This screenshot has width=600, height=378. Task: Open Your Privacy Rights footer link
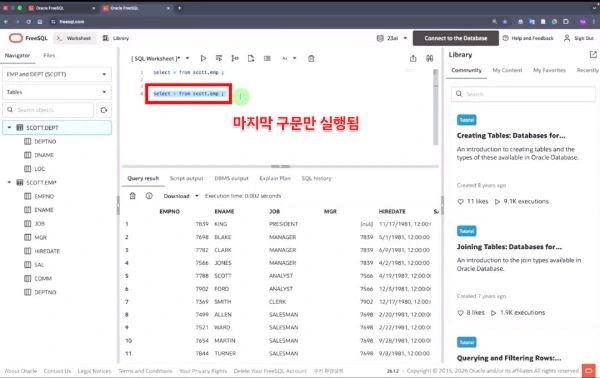[203, 371]
